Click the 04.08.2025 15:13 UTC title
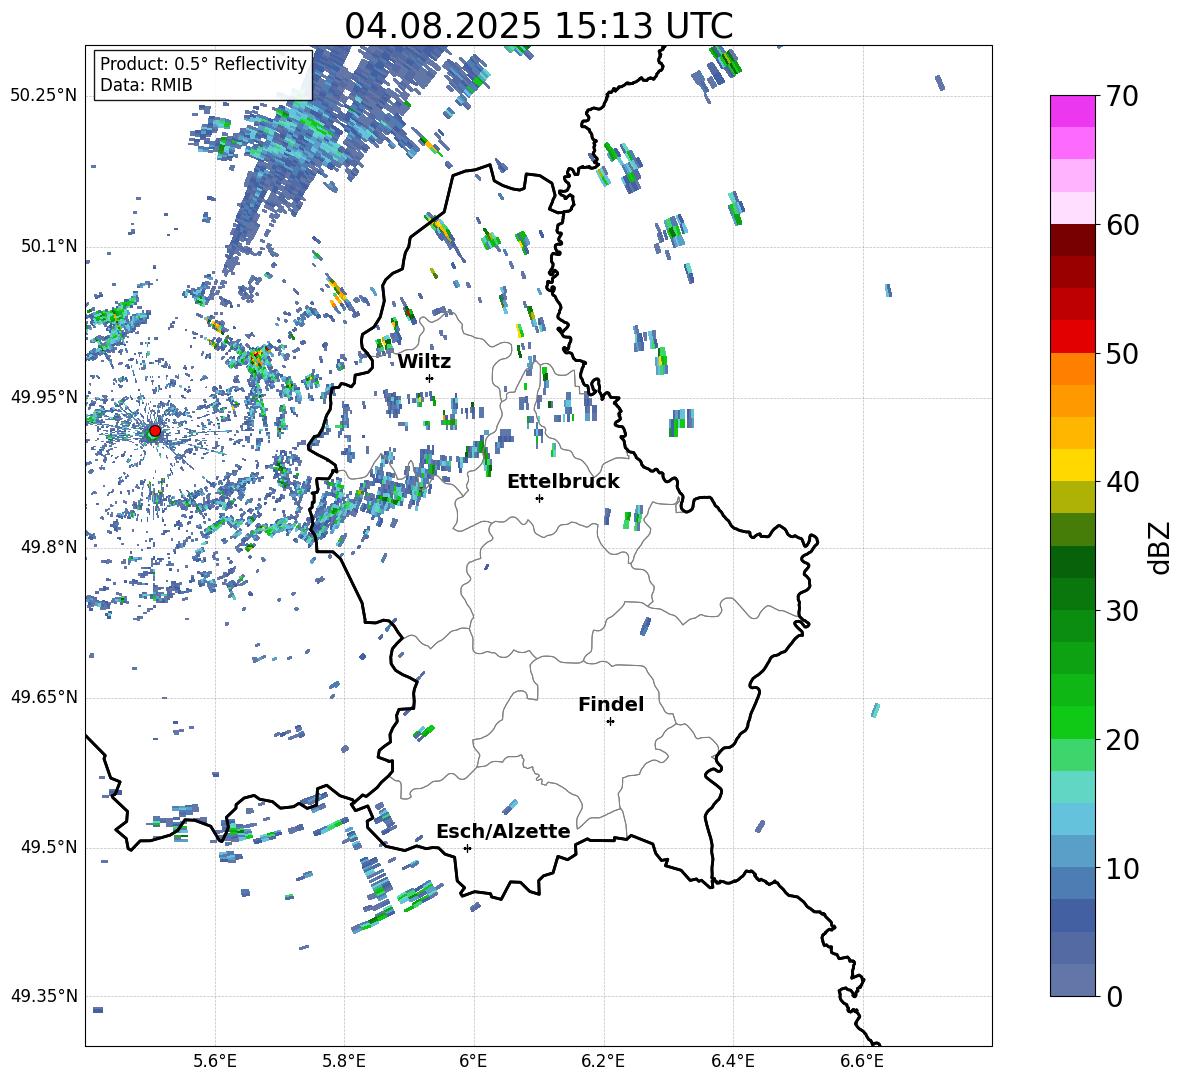 (538, 26)
